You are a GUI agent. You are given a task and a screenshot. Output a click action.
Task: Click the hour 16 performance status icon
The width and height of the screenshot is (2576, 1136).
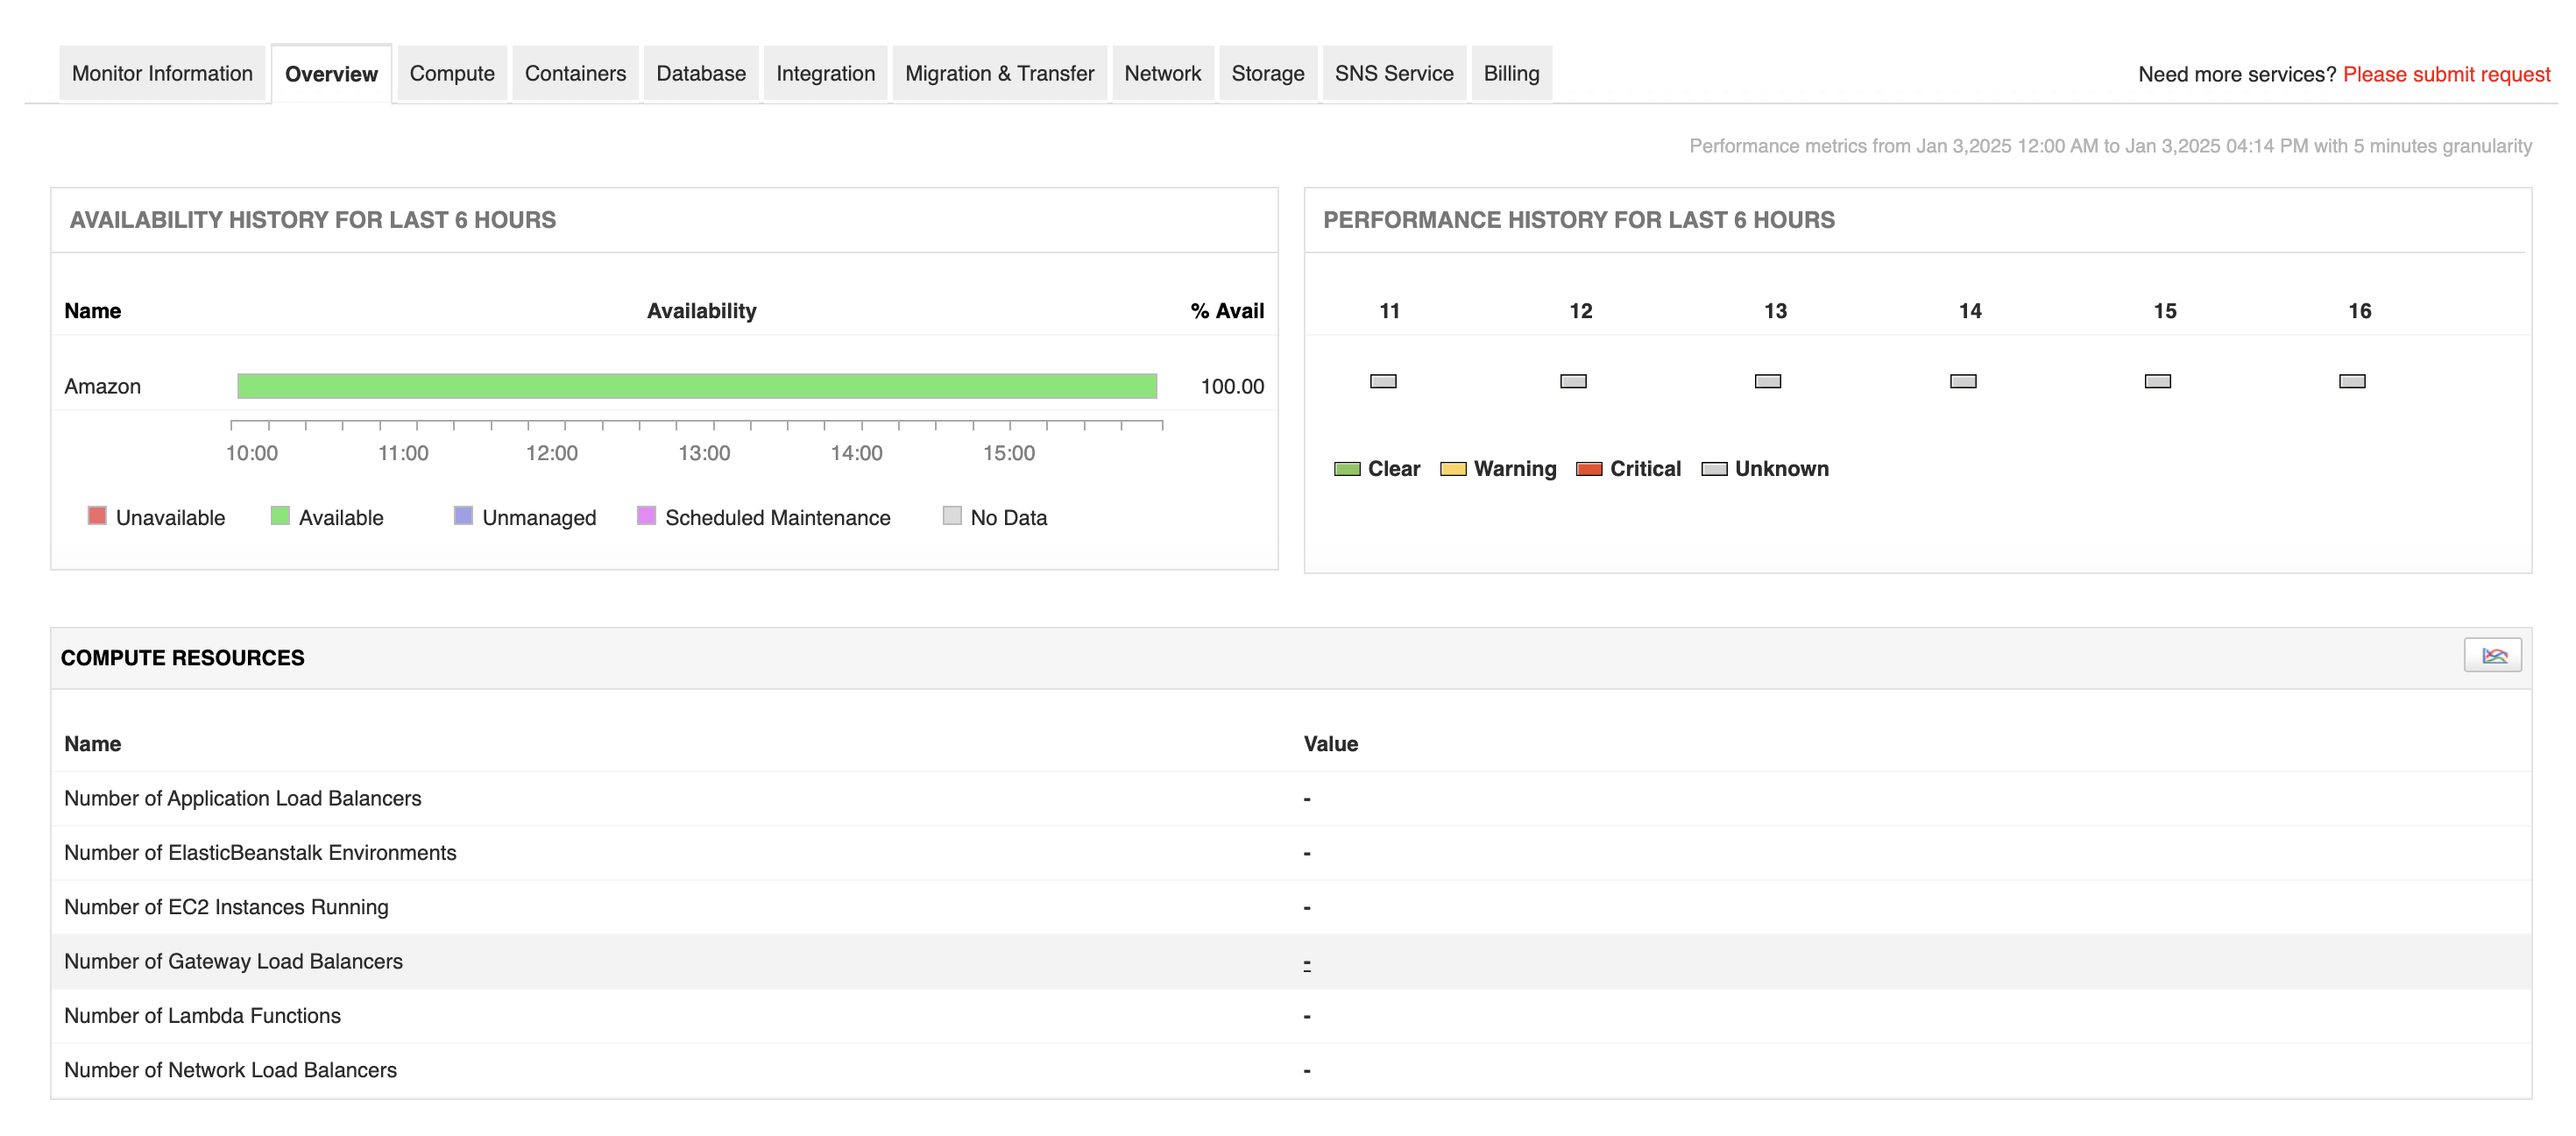pos(2352,381)
